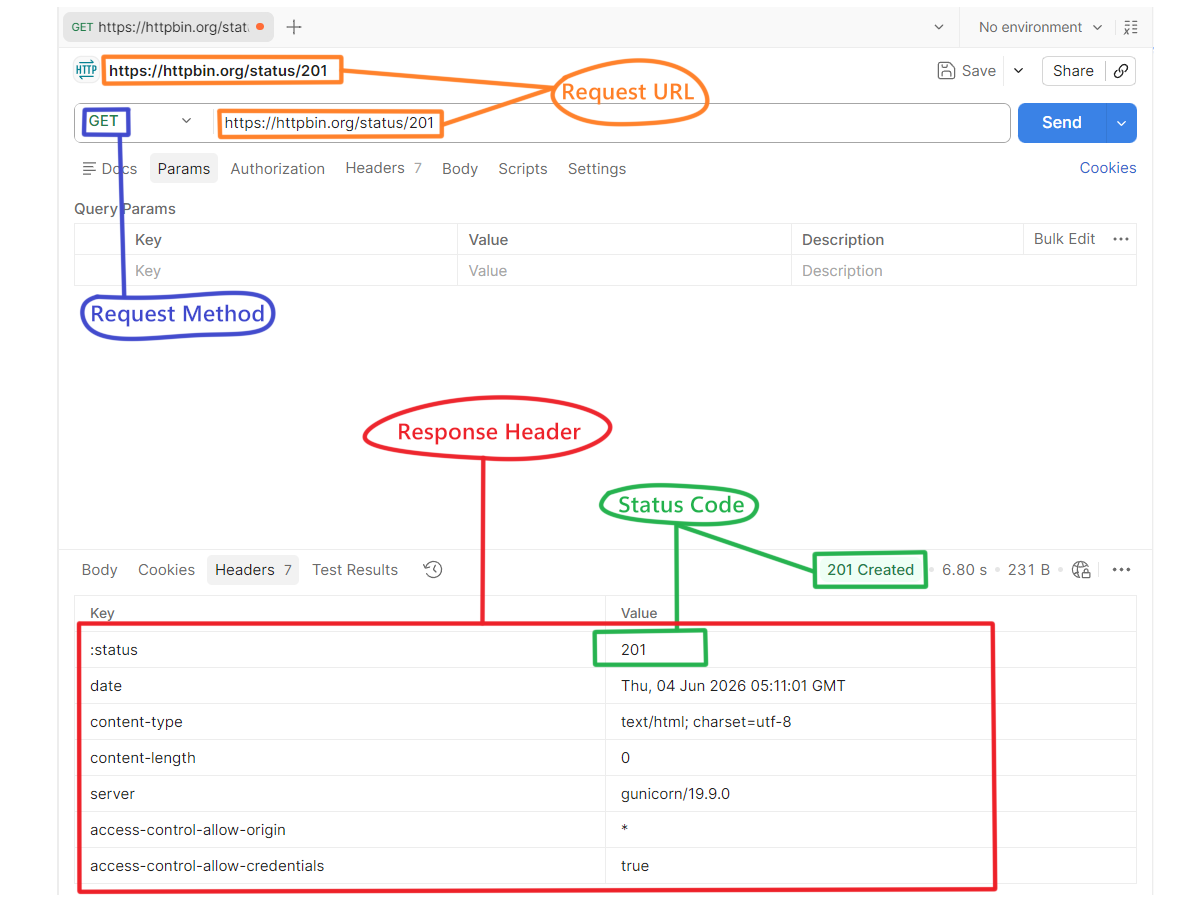Select value text/html; charset=utf-8
Image resolution: width=1200 pixels, height=900 pixels.
(706, 722)
